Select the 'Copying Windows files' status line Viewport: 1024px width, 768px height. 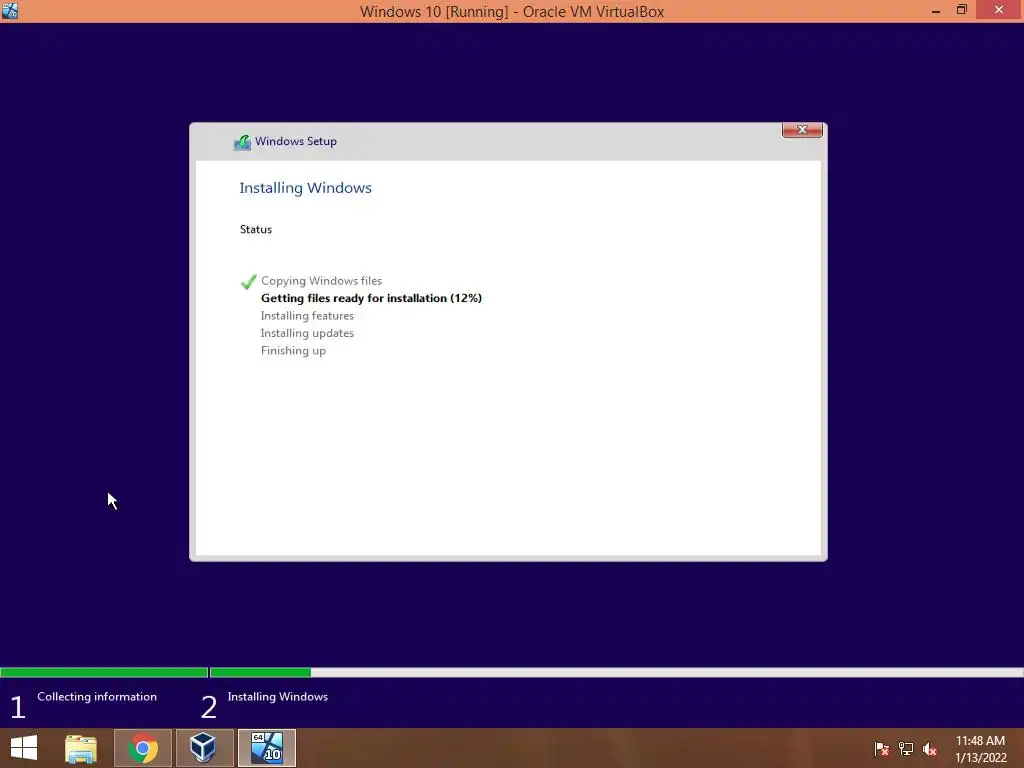click(321, 281)
